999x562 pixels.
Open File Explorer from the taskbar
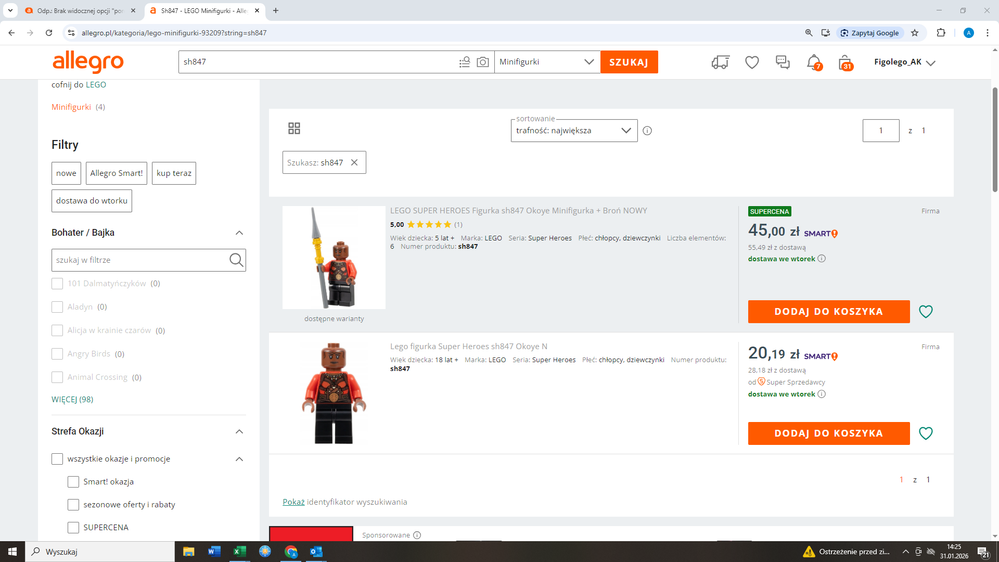coord(189,551)
